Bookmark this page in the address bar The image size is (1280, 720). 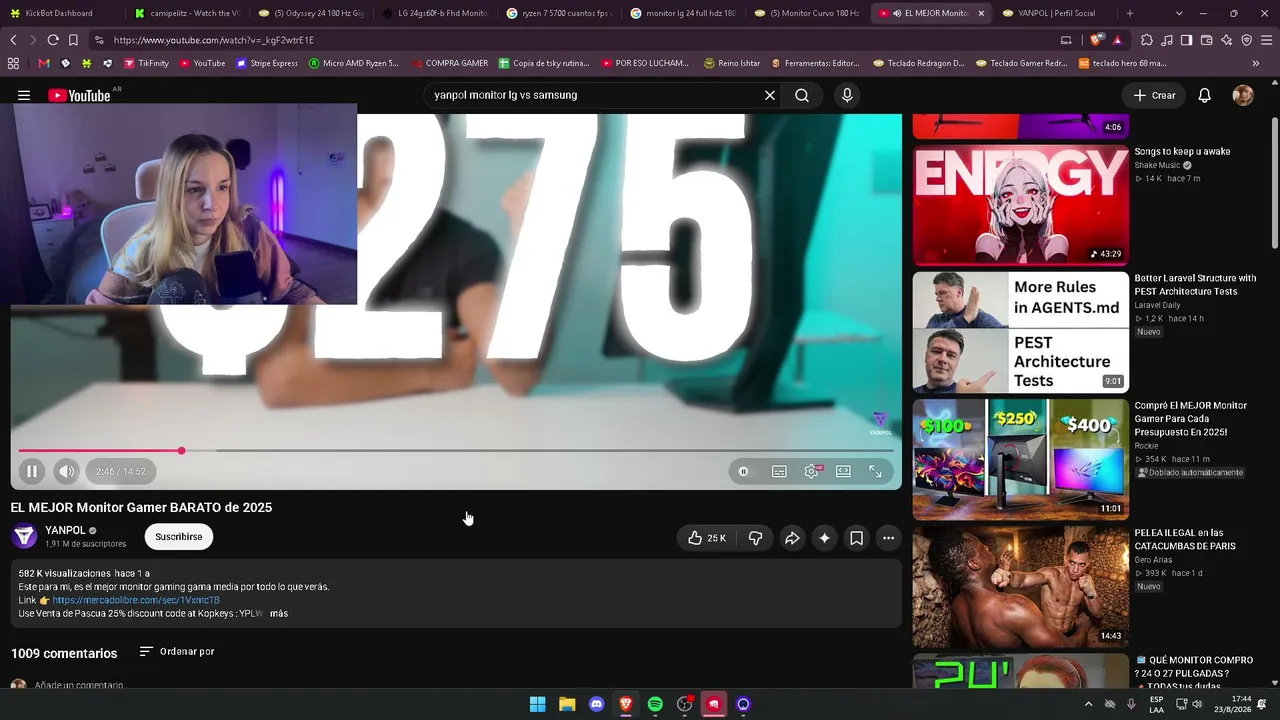73,40
